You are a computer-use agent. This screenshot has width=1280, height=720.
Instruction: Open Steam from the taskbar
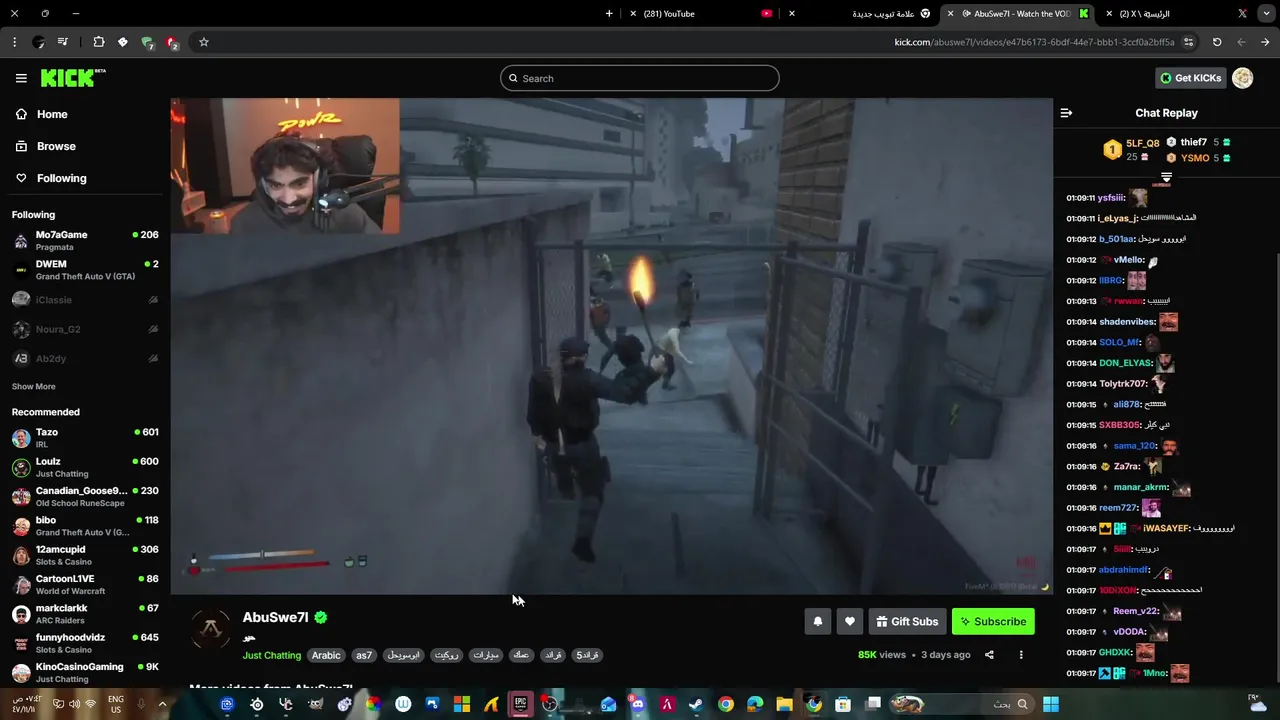click(x=695, y=704)
